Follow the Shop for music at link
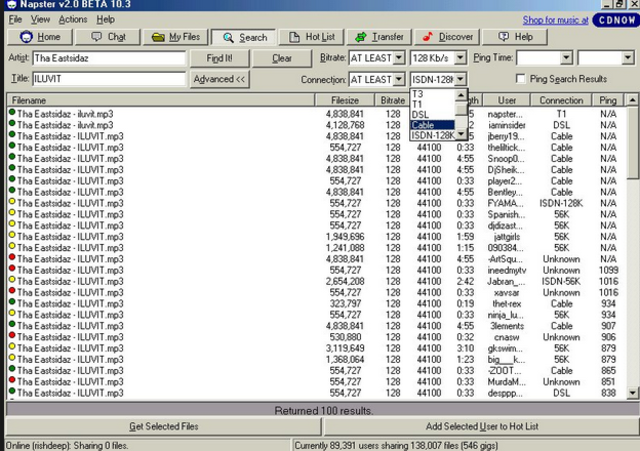This screenshot has height=451, width=640. tap(555, 20)
